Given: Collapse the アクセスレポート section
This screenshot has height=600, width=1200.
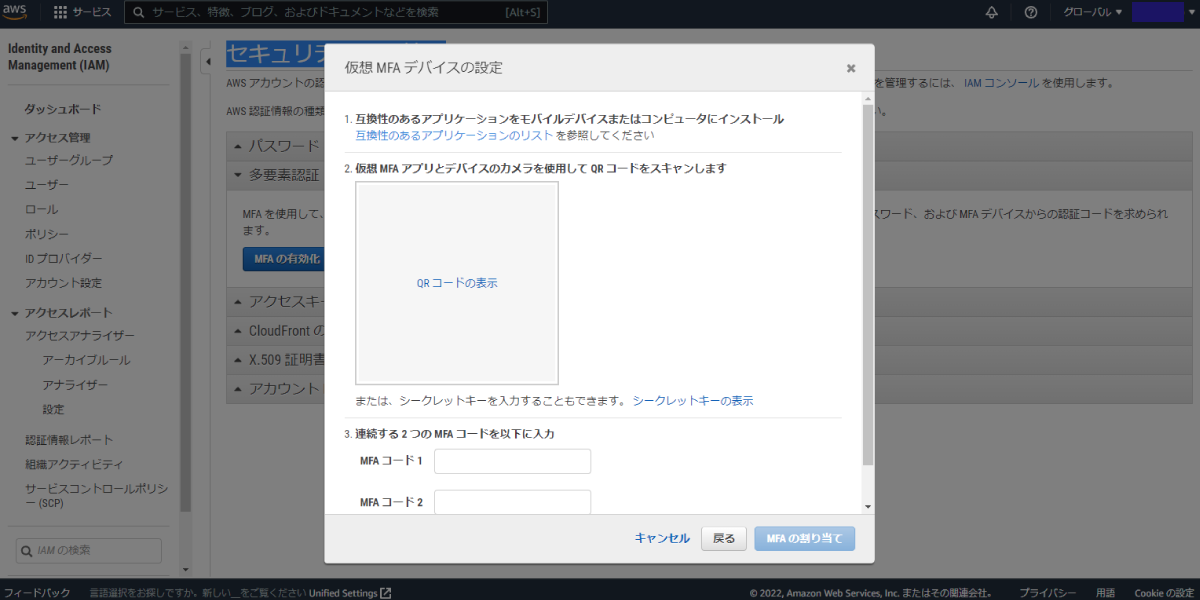Looking at the screenshot, I should pyautogui.click(x=15, y=312).
